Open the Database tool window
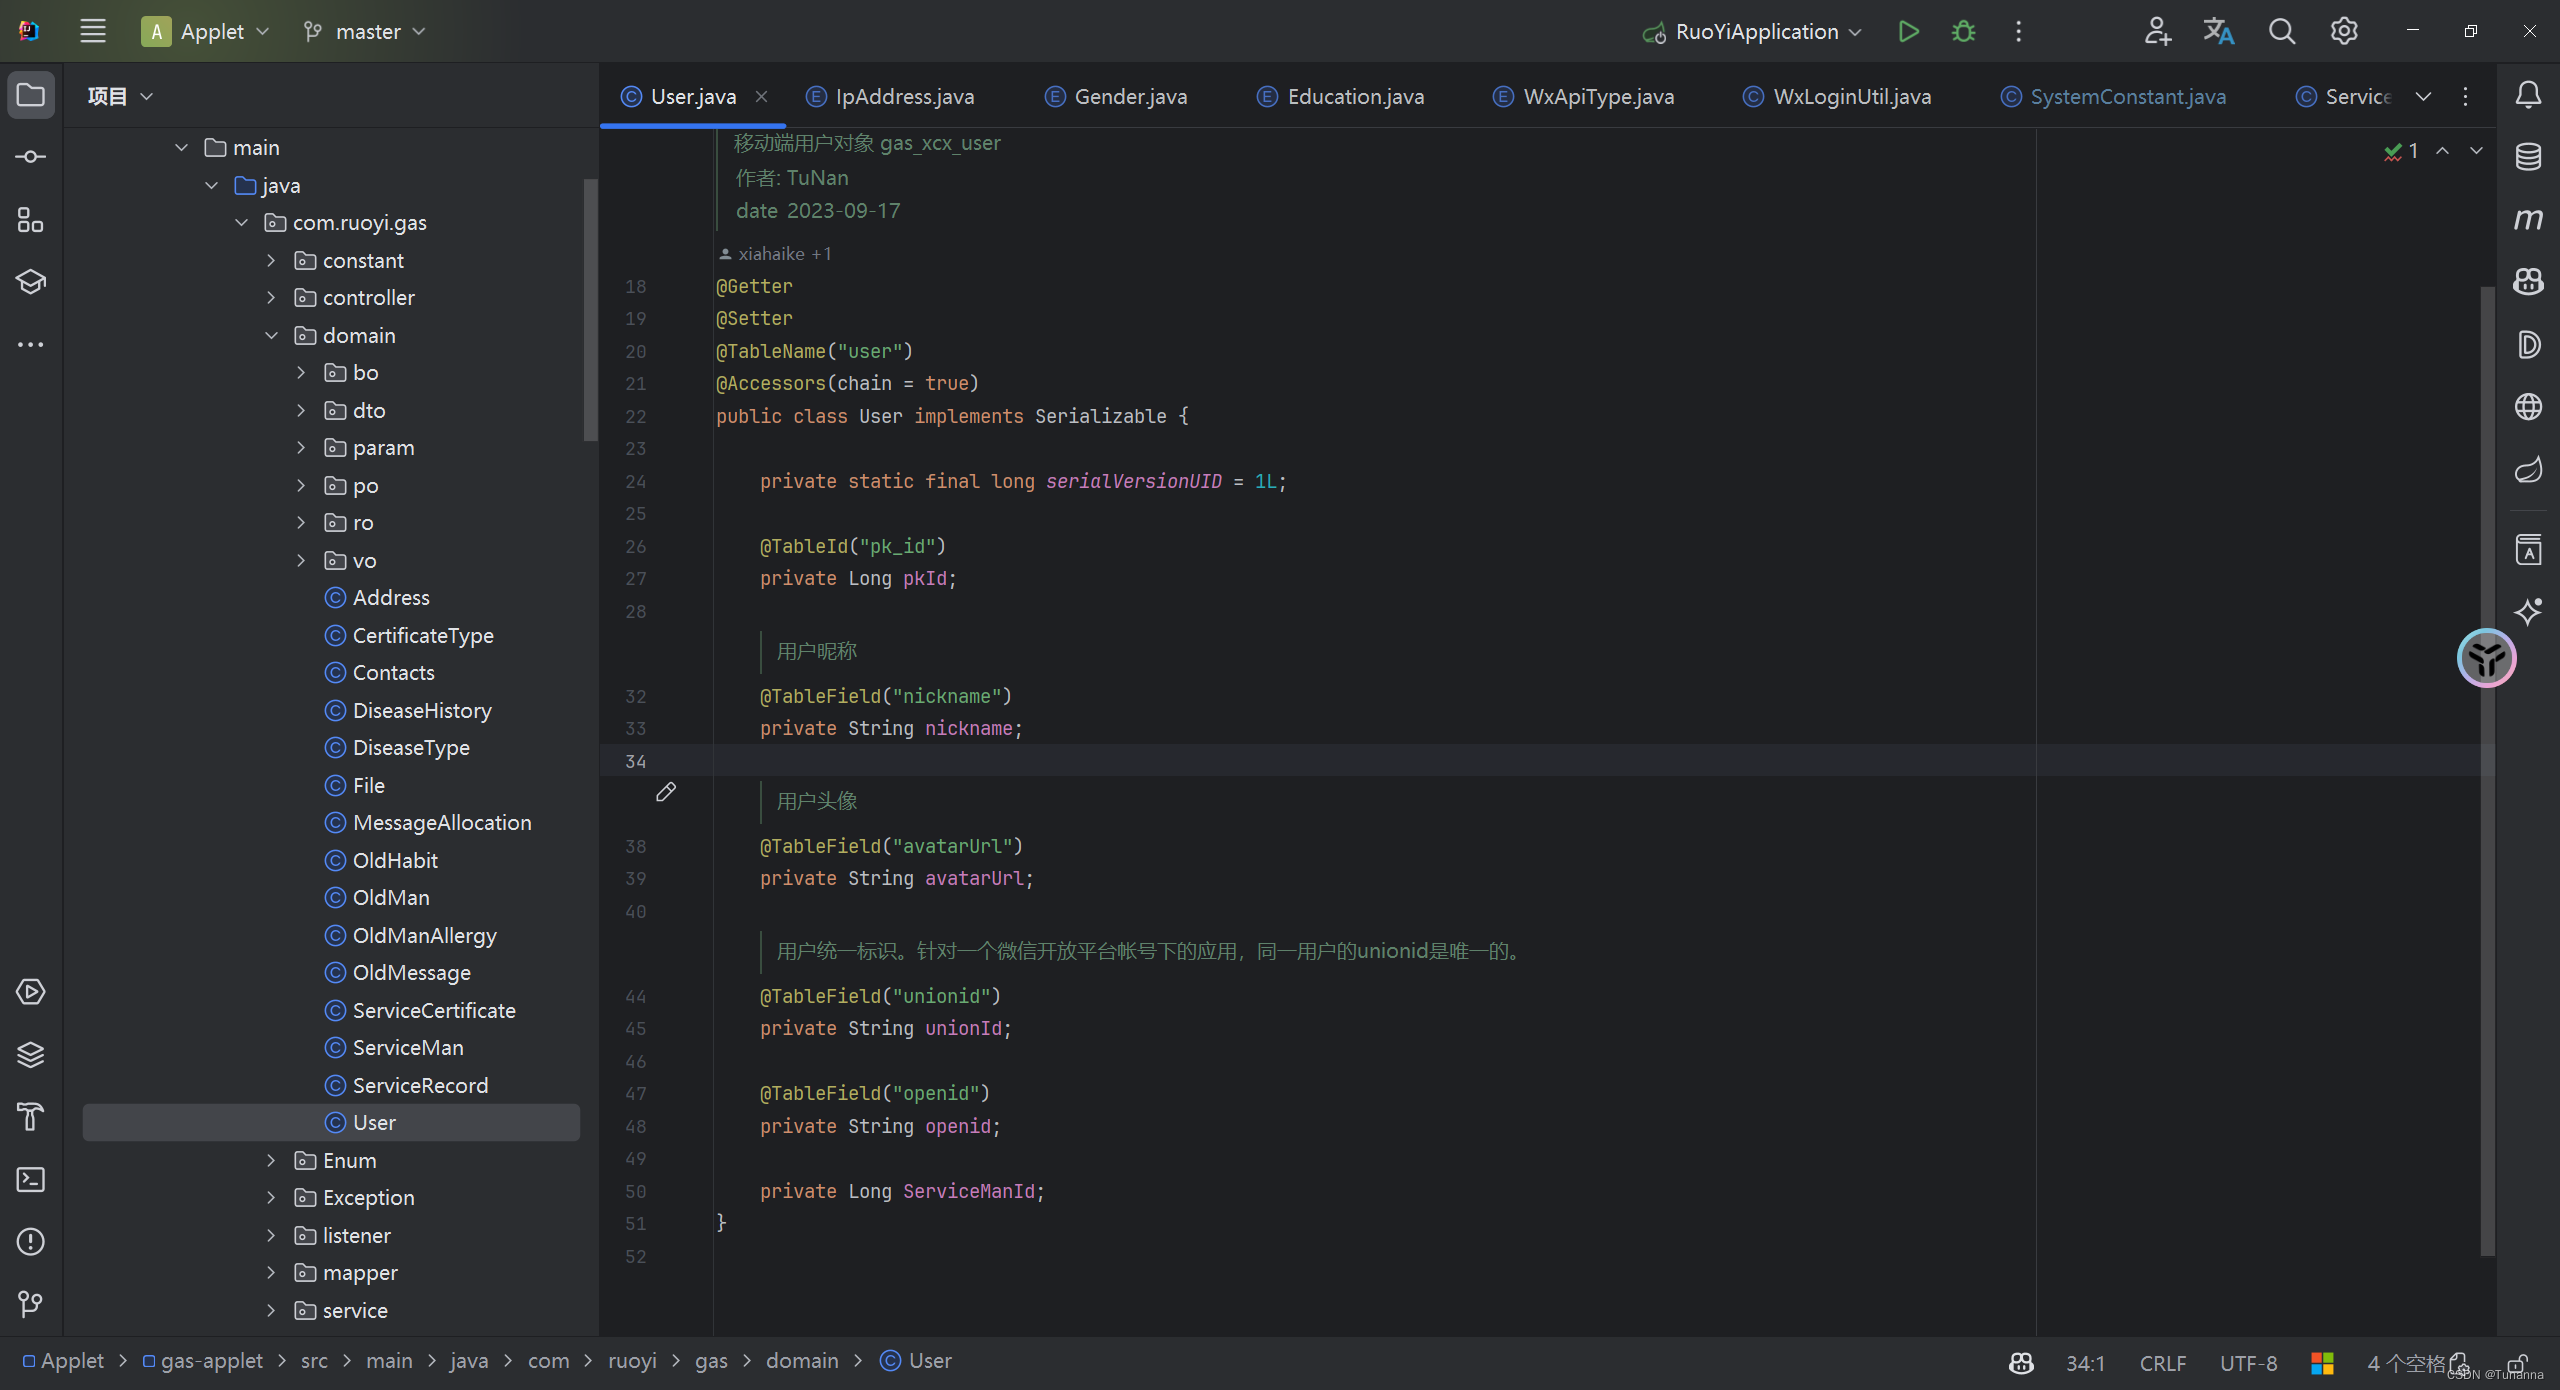This screenshot has height=1390, width=2560. pyautogui.click(x=2528, y=157)
